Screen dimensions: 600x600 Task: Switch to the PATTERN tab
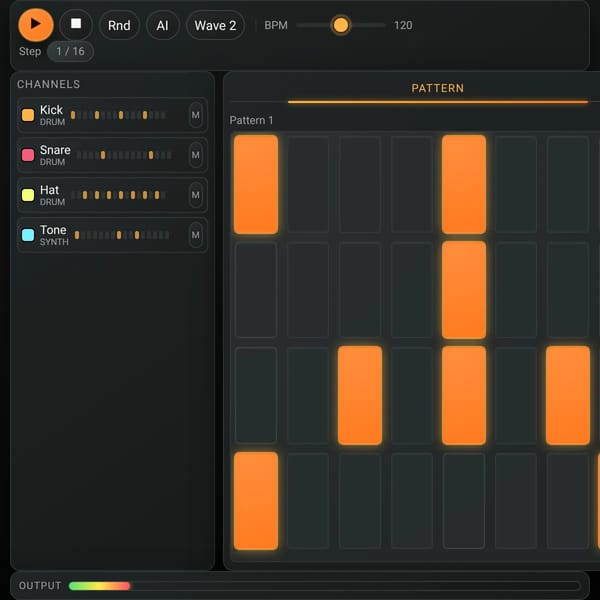coord(437,88)
